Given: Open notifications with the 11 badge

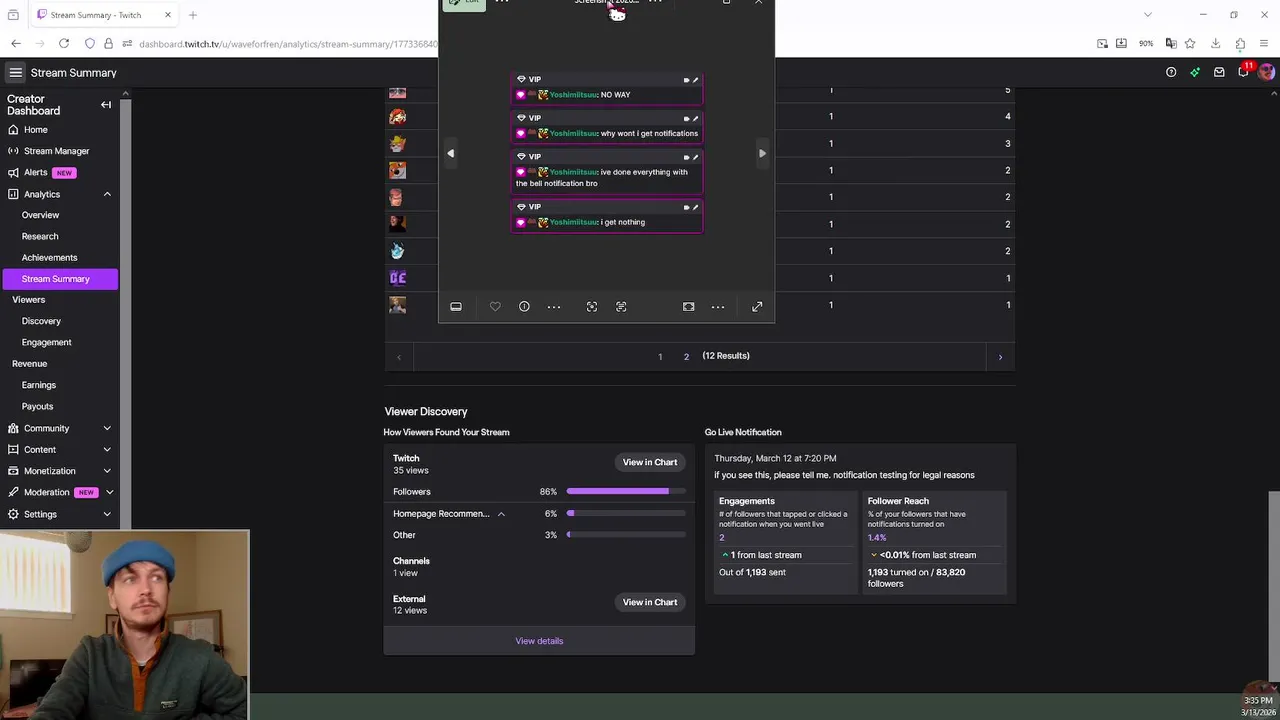Looking at the screenshot, I should click(1244, 71).
